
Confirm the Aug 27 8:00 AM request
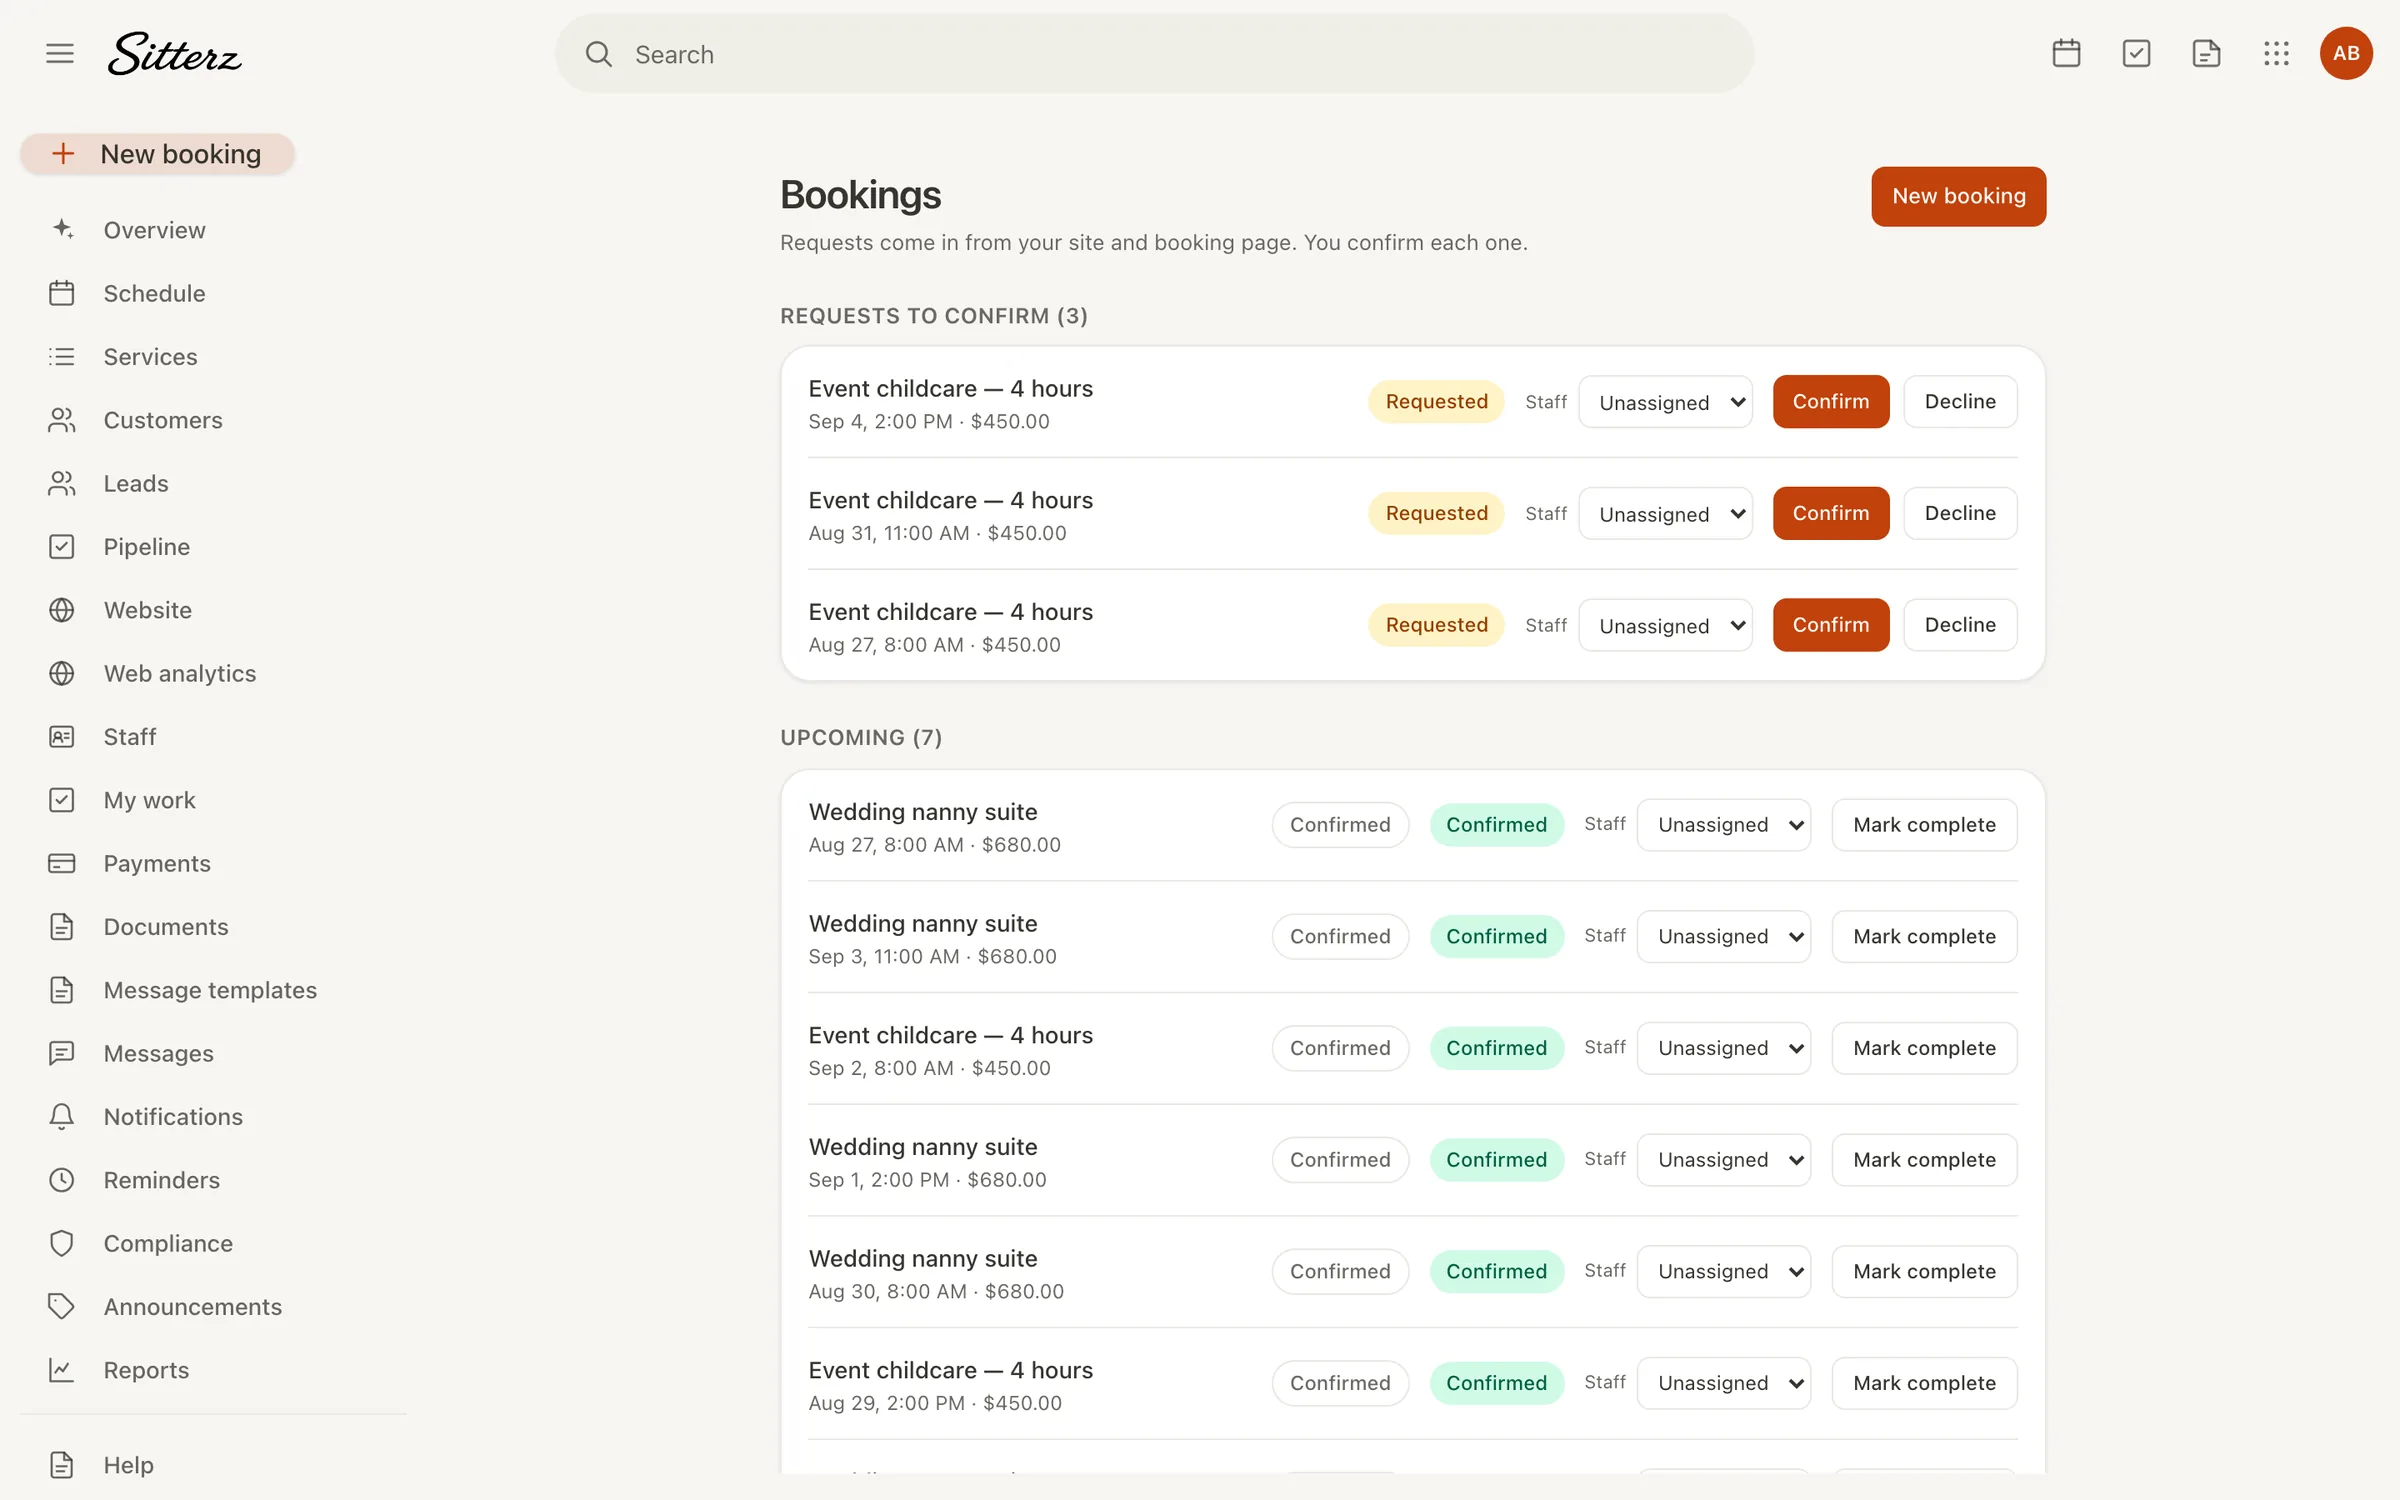click(1831, 625)
